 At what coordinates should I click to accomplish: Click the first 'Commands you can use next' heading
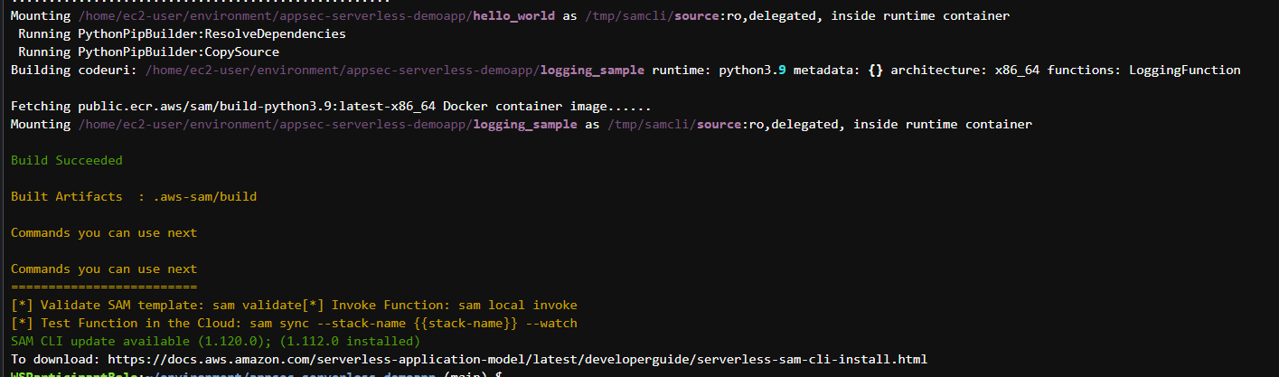[x=104, y=233]
